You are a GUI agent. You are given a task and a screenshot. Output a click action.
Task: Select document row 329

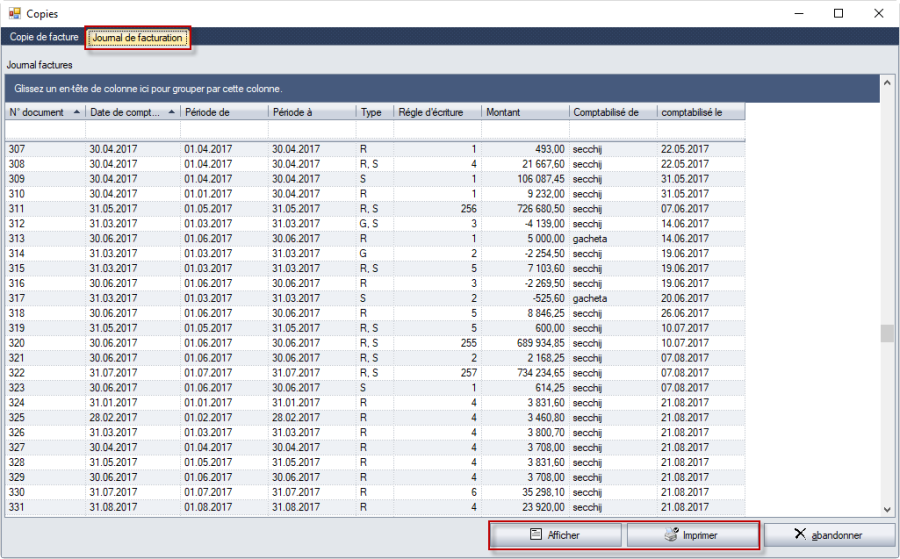tap(375, 478)
